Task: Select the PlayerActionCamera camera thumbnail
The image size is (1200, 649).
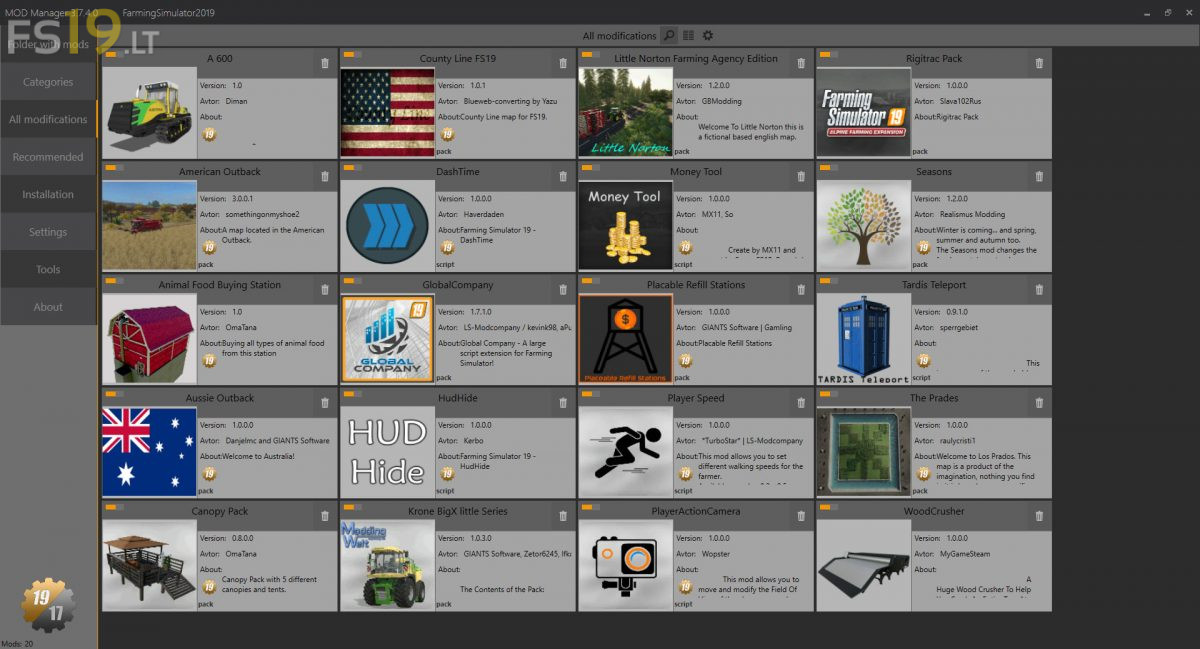Action: click(625, 563)
